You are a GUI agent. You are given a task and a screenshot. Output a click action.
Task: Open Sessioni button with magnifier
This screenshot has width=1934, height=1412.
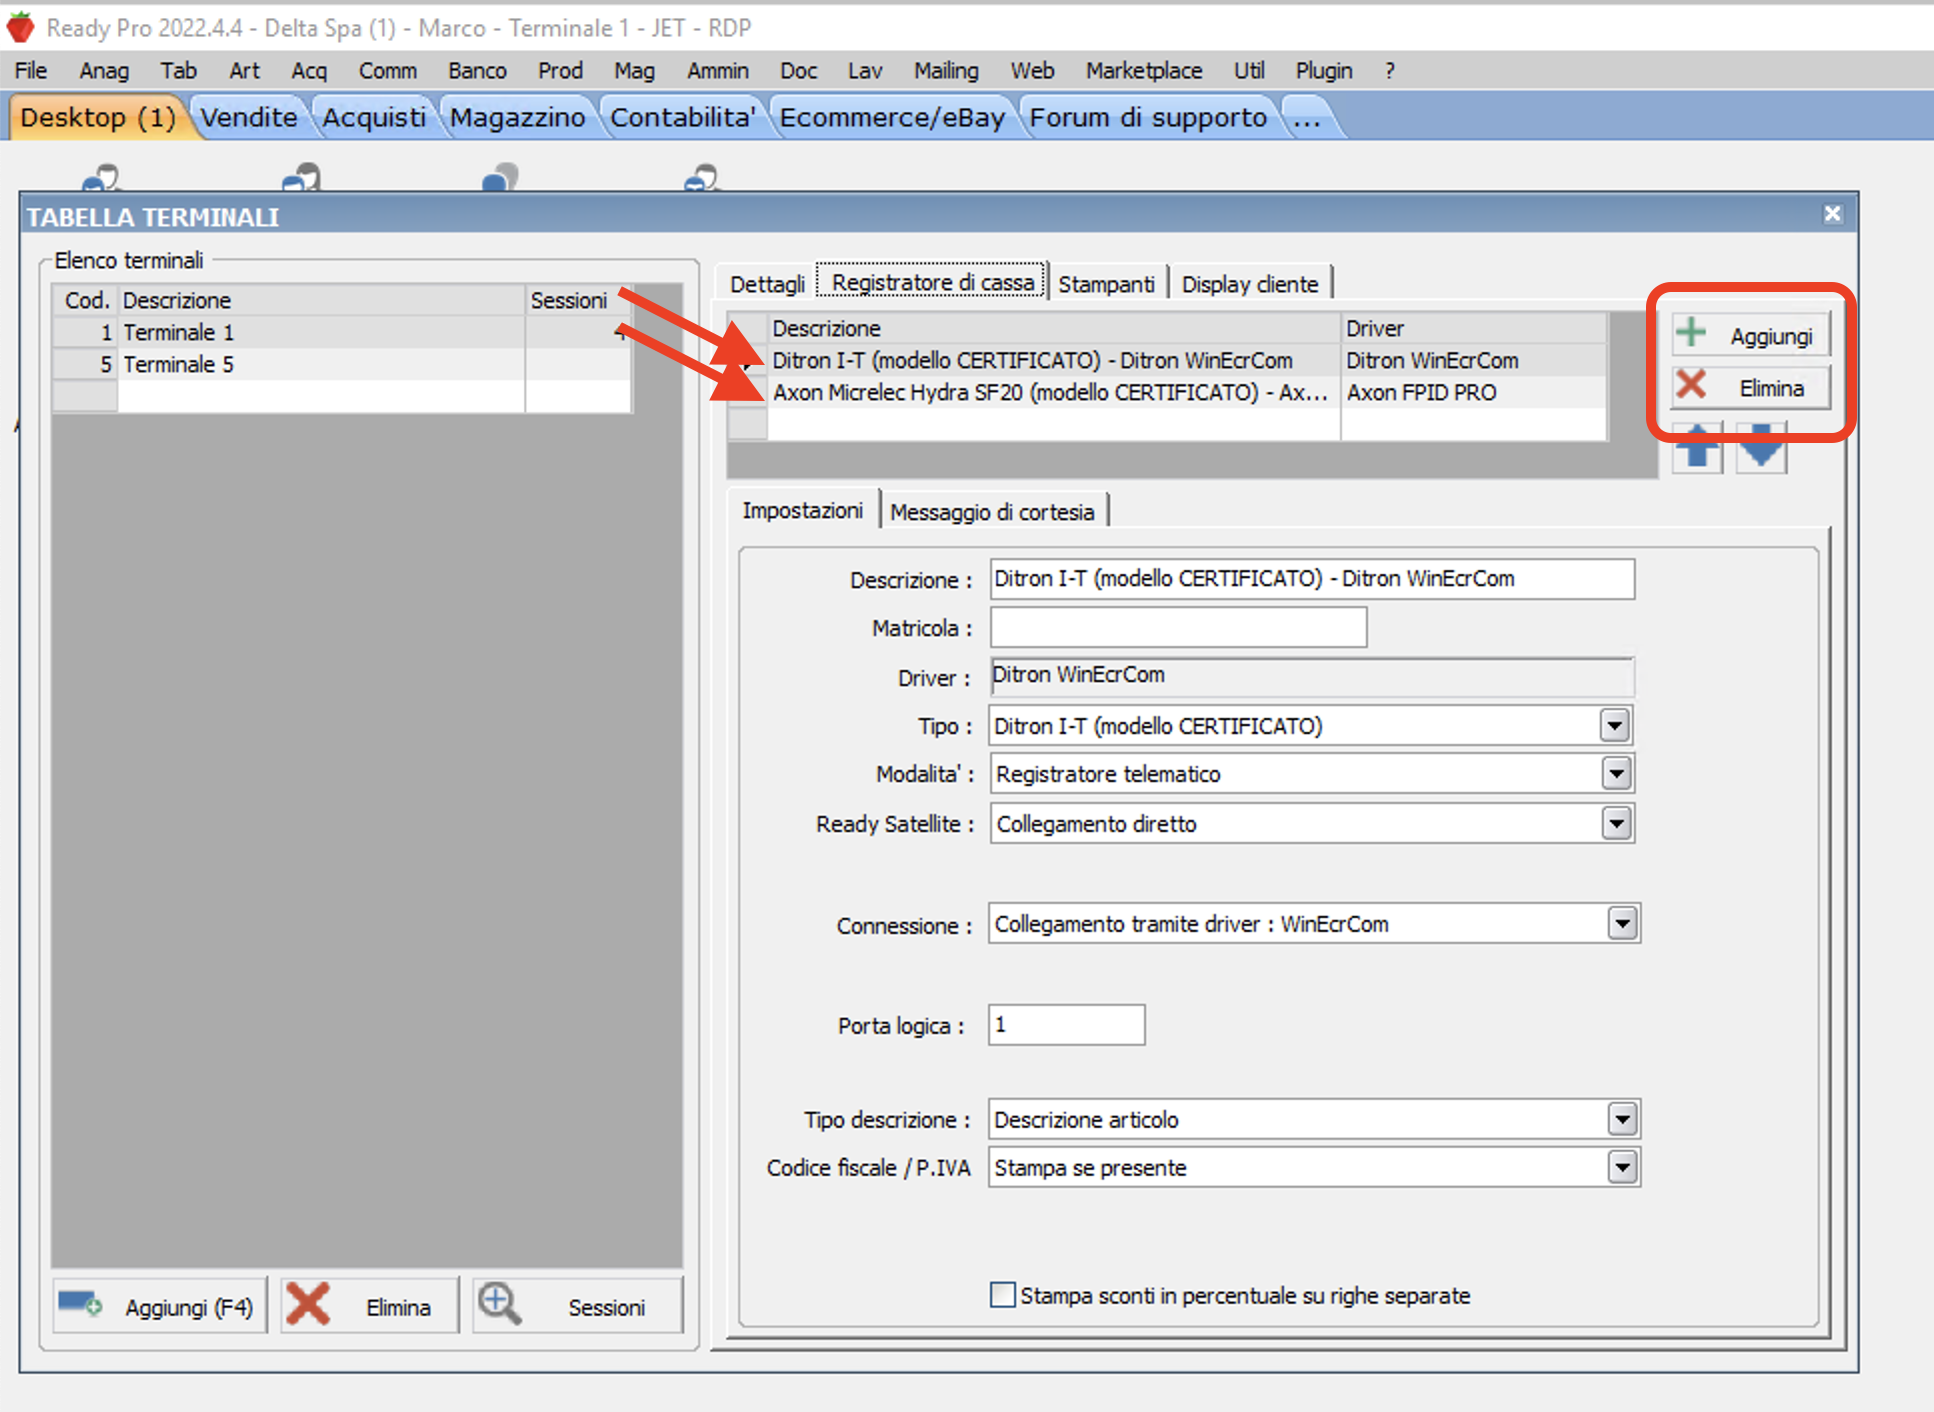coord(578,1306)
